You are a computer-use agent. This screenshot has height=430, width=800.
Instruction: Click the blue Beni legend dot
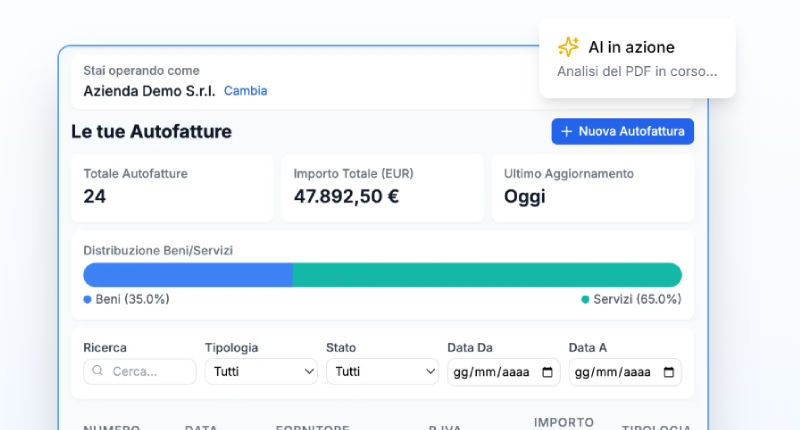[x=87, y=299]
